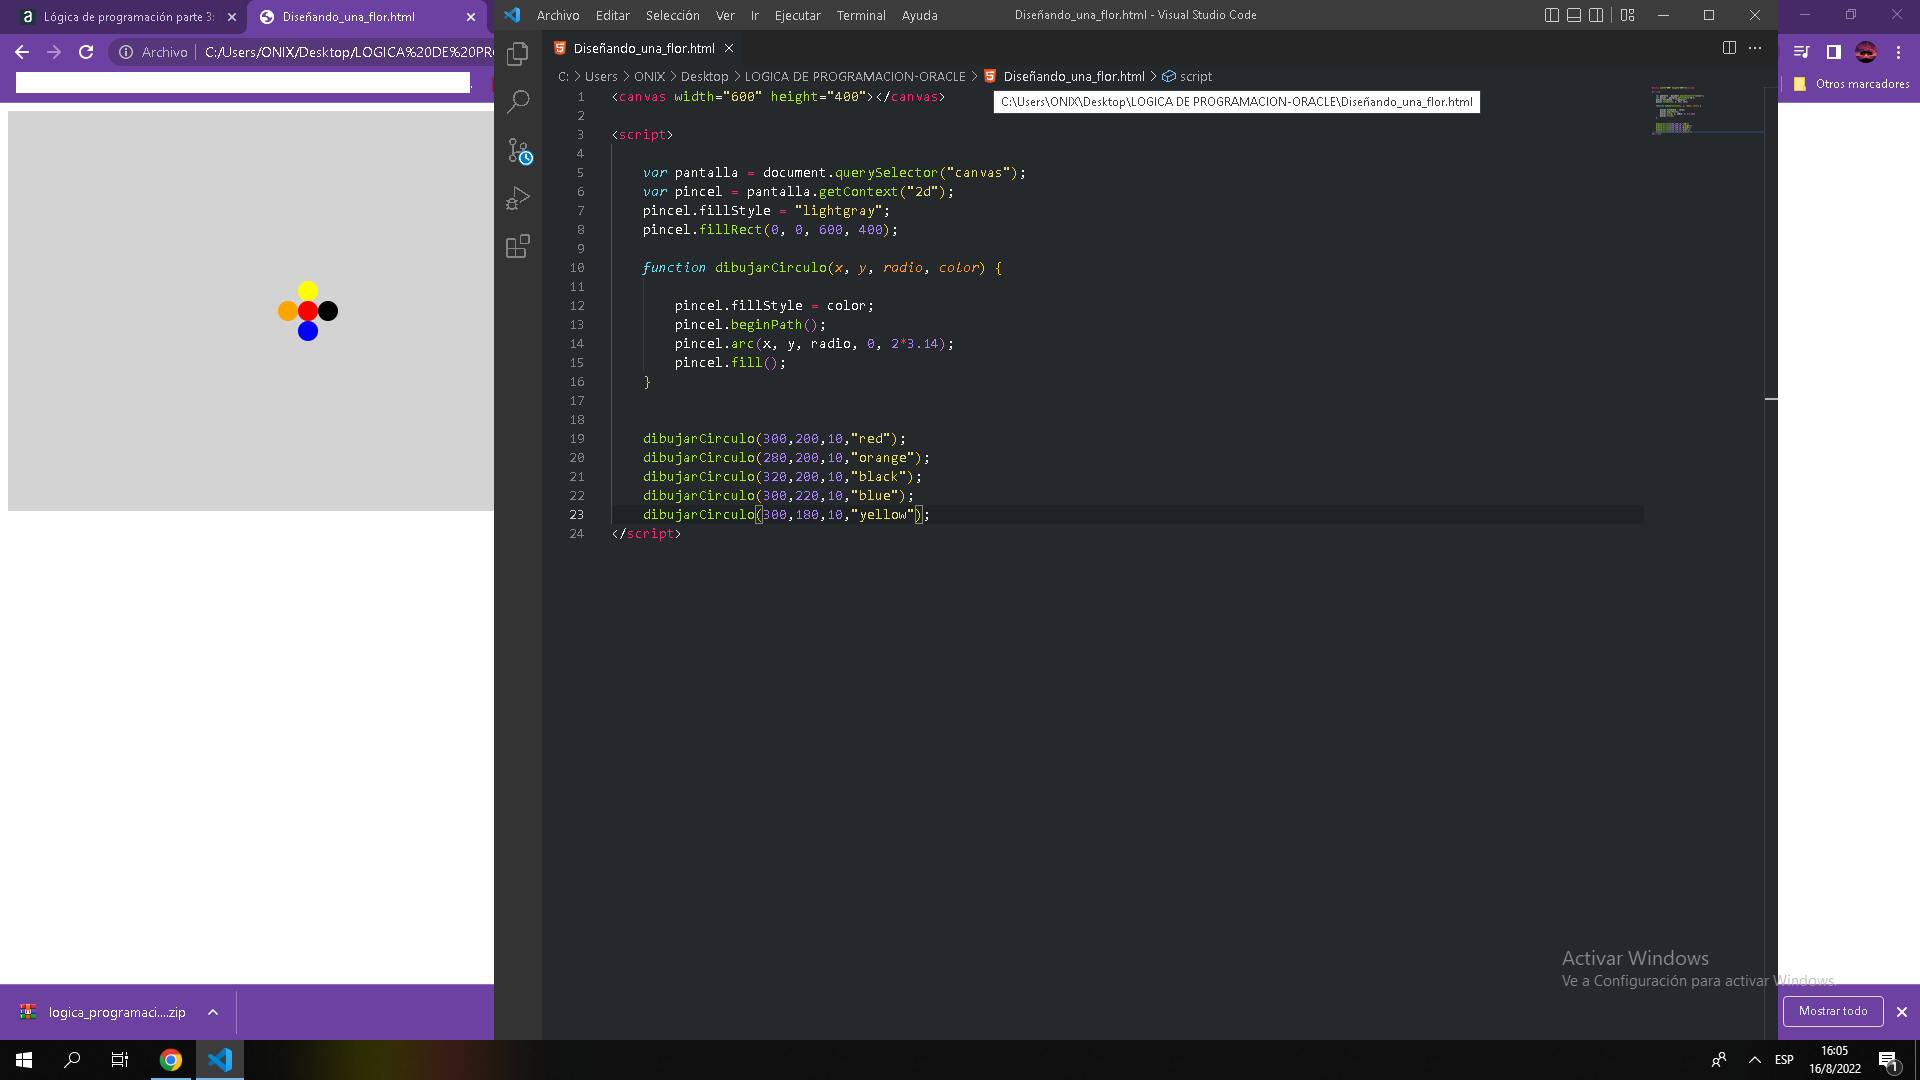The width and height of the screenshot is (1920, 1080).
Task: Close the Chrome downloads bar
Action: [1902, 1012]
